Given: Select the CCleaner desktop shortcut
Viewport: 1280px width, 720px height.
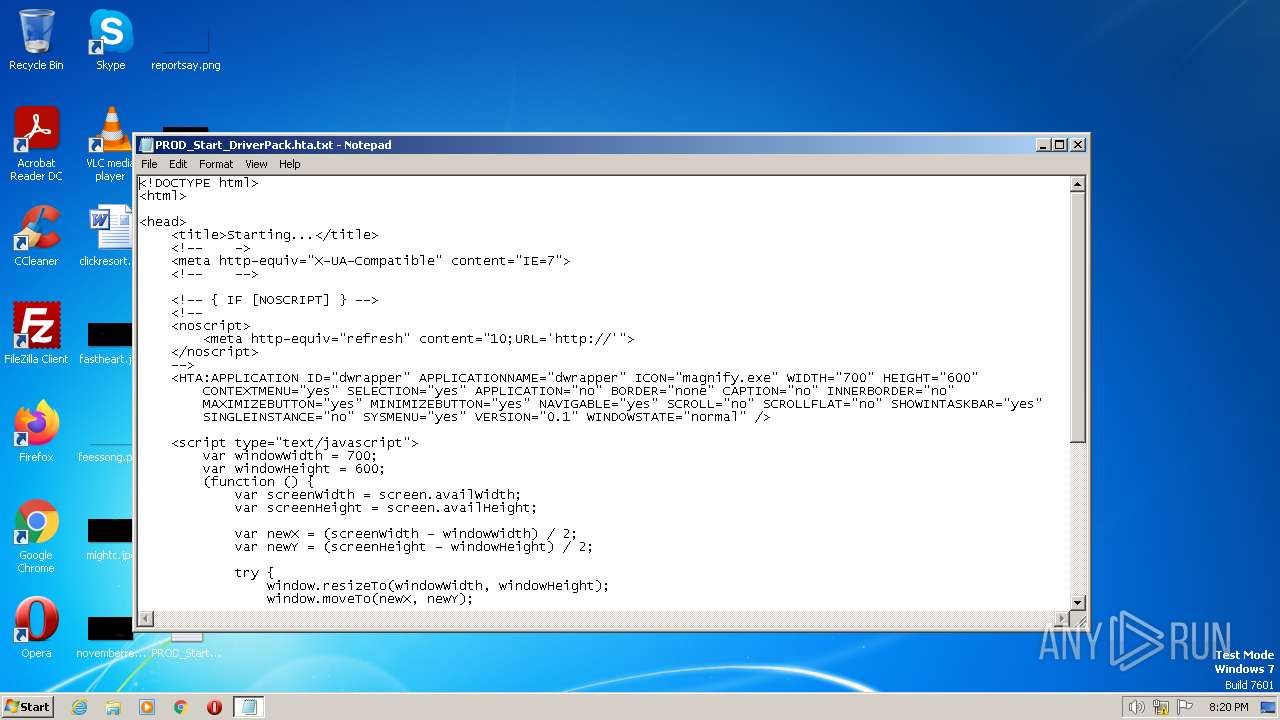Looking at the screenshot, I should 36,236.
